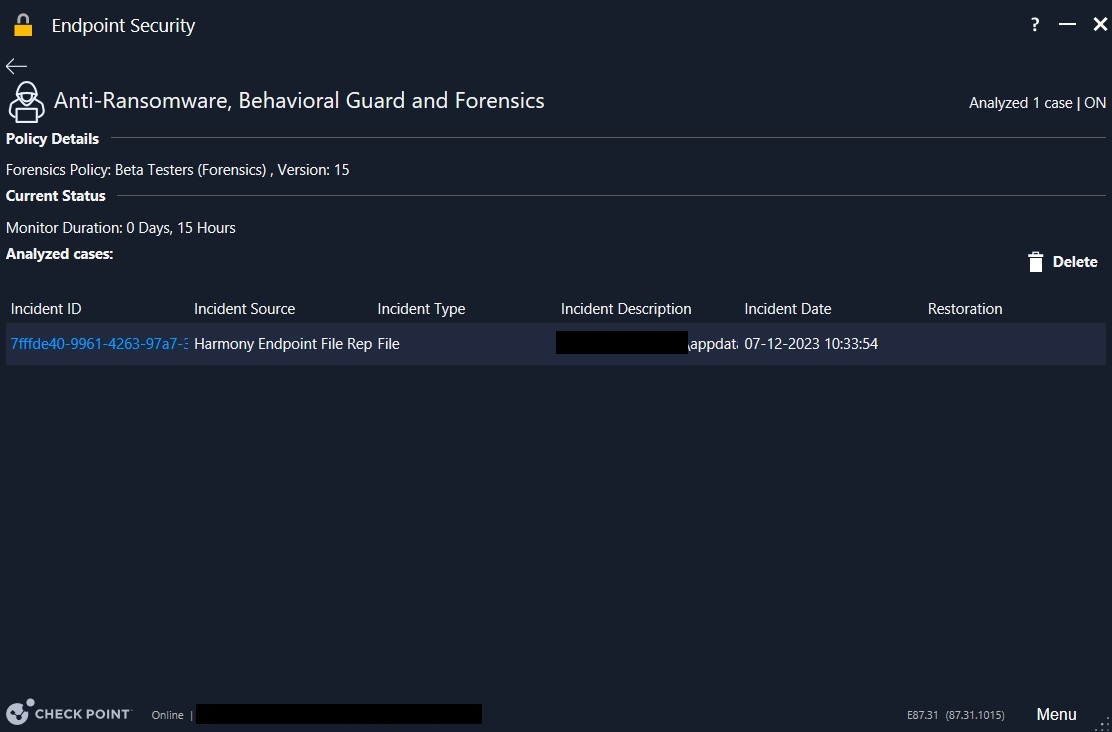Viewport: 1112px width, 732px height.
Task: Open incident ID 7fffde40 link
Action: click(x=98, y=344)
